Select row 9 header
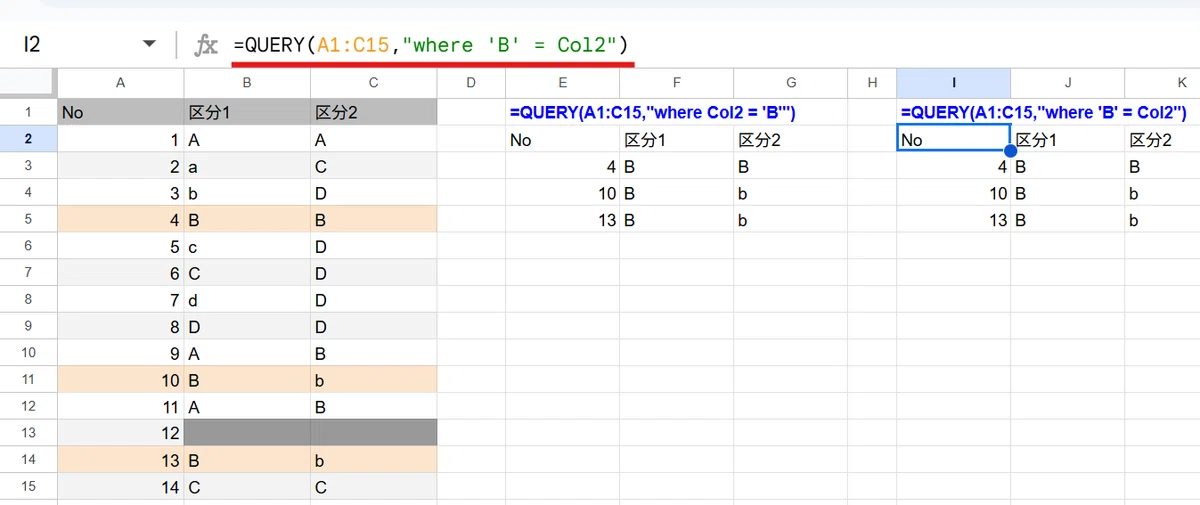Viewport: 1200px width, 505px height. (x=28, y=326)
